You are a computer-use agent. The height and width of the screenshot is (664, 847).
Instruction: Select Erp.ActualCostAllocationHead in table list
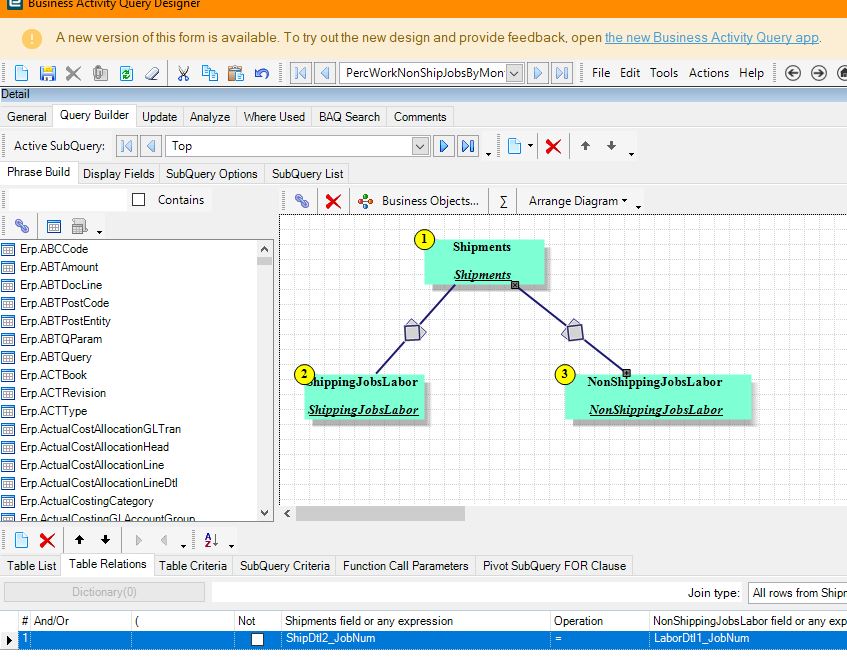coord(95,447)
